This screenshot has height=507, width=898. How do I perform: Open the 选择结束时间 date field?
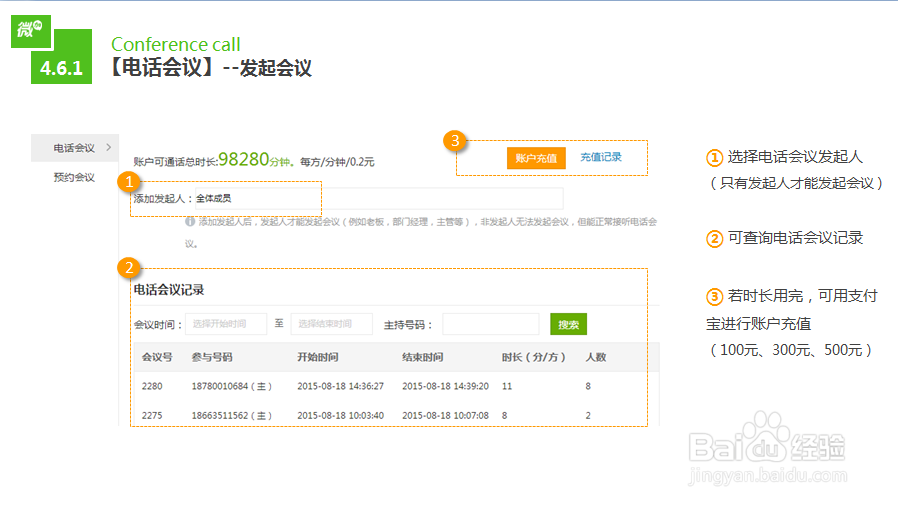pos(332,324)
